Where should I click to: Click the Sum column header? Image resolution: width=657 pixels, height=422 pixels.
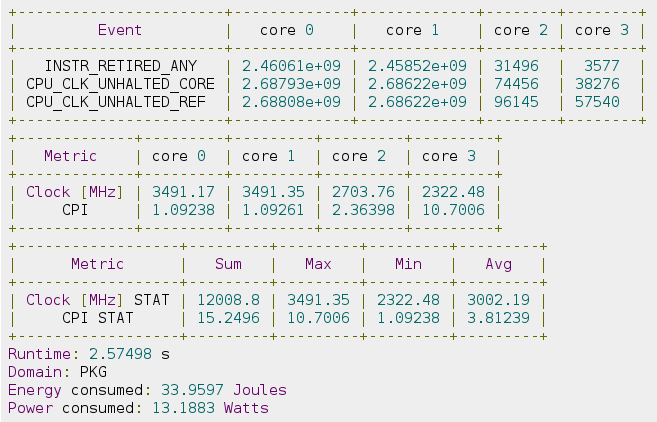pyautogui.click(x=227, y=264)
